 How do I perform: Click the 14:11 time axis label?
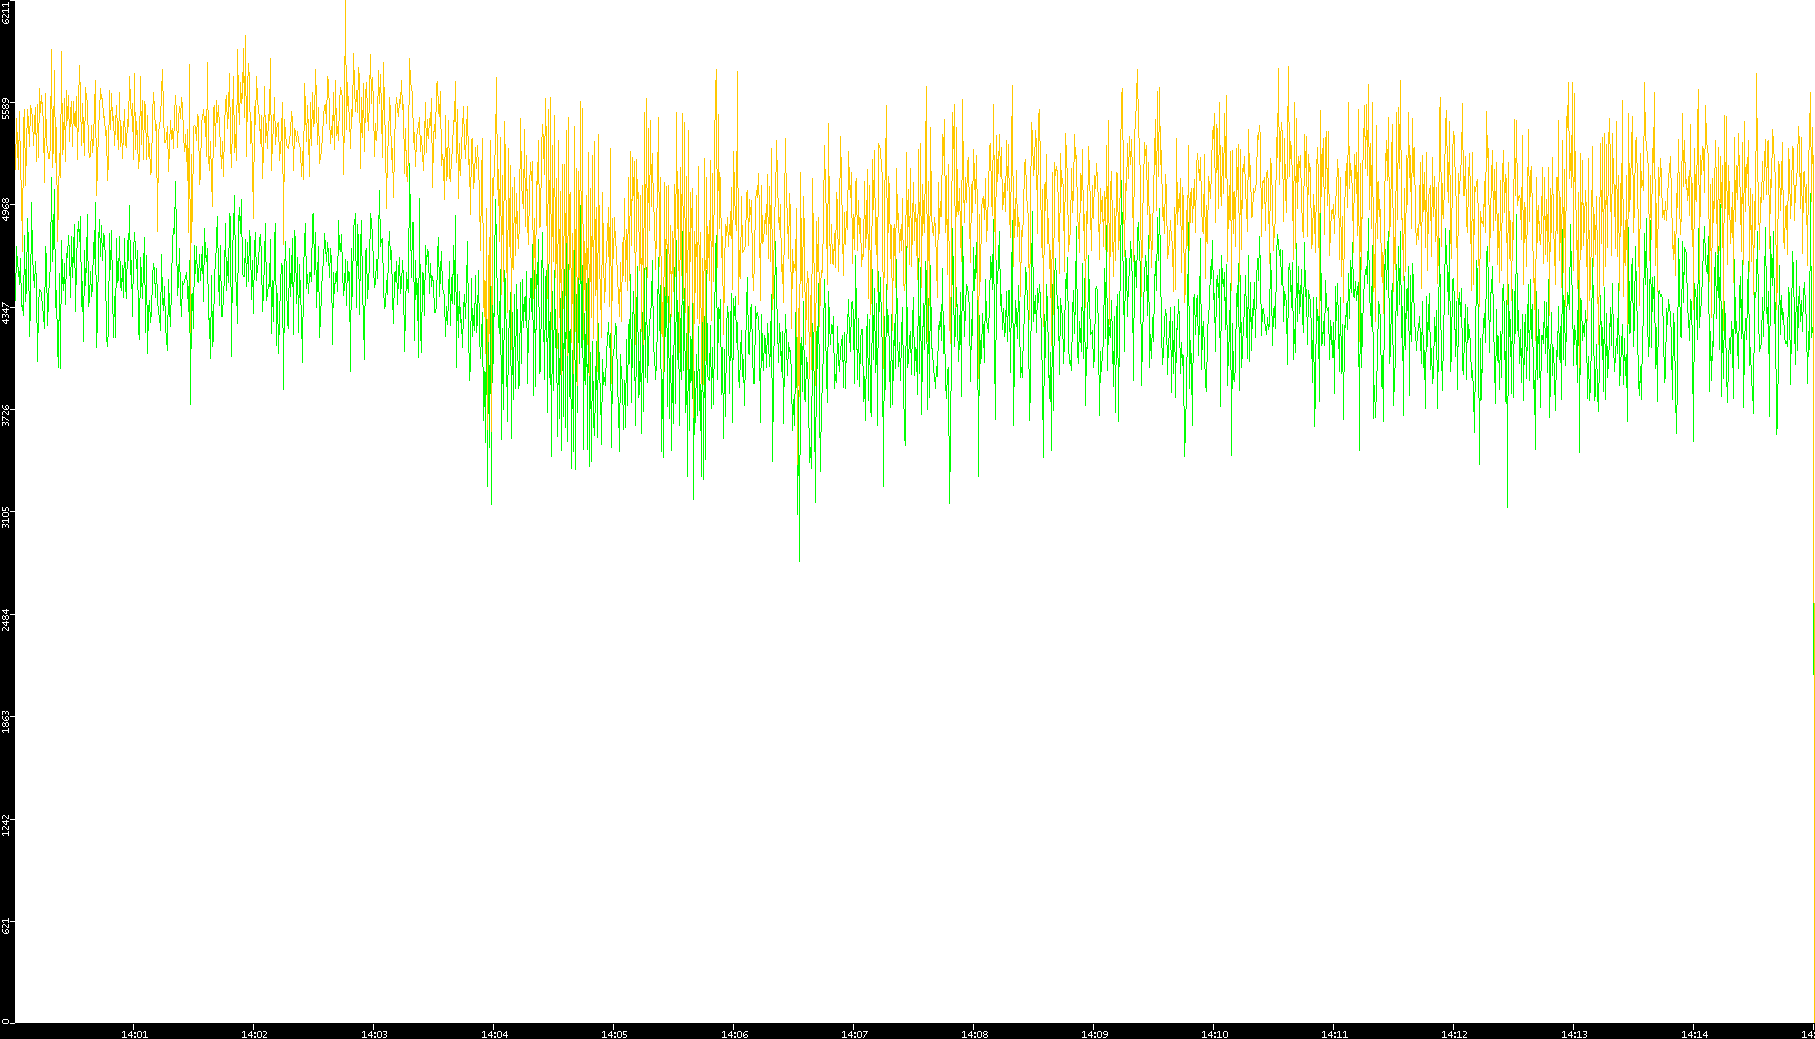coord(1334,1034)
